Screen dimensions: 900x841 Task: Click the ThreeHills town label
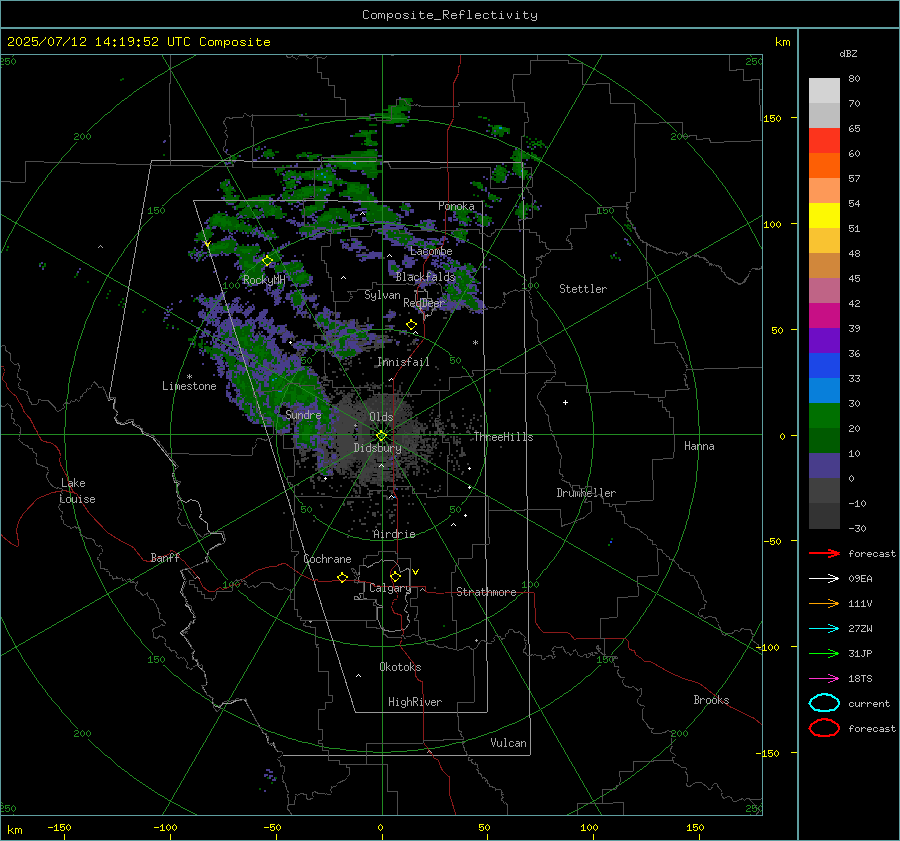(x=503, y=437)
